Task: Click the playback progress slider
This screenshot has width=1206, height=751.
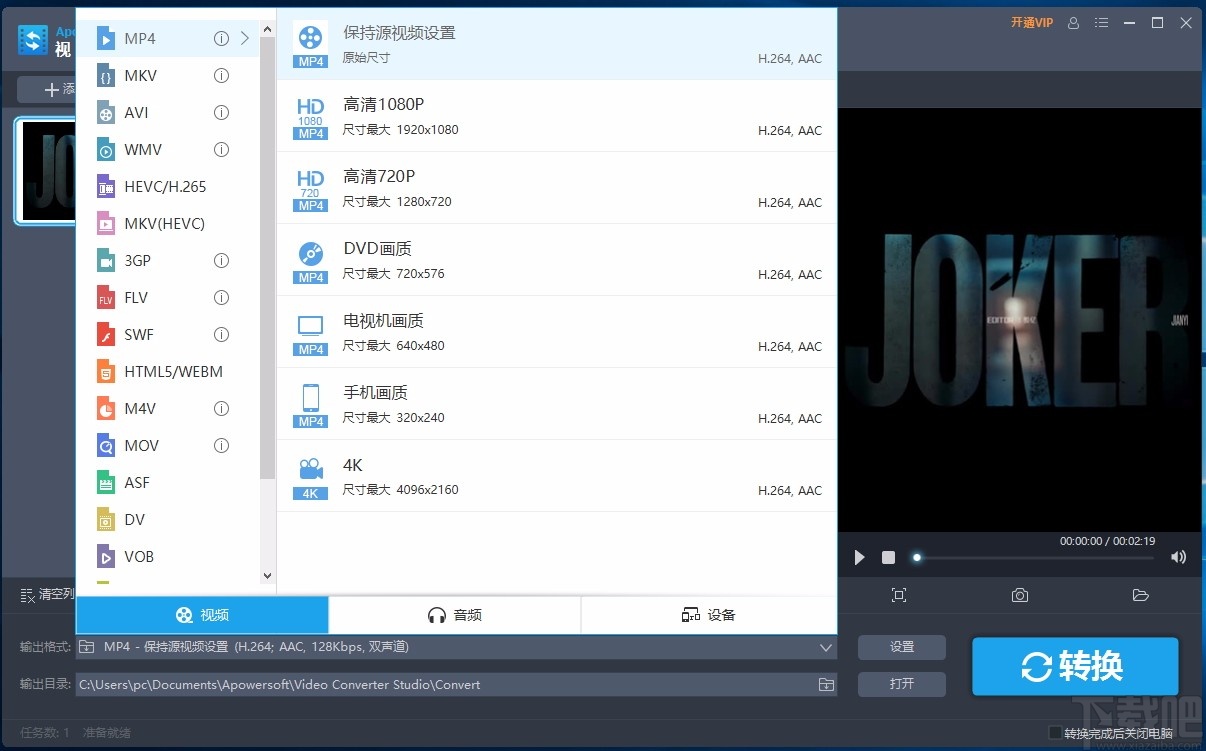Action: click(x=917, y=557)
